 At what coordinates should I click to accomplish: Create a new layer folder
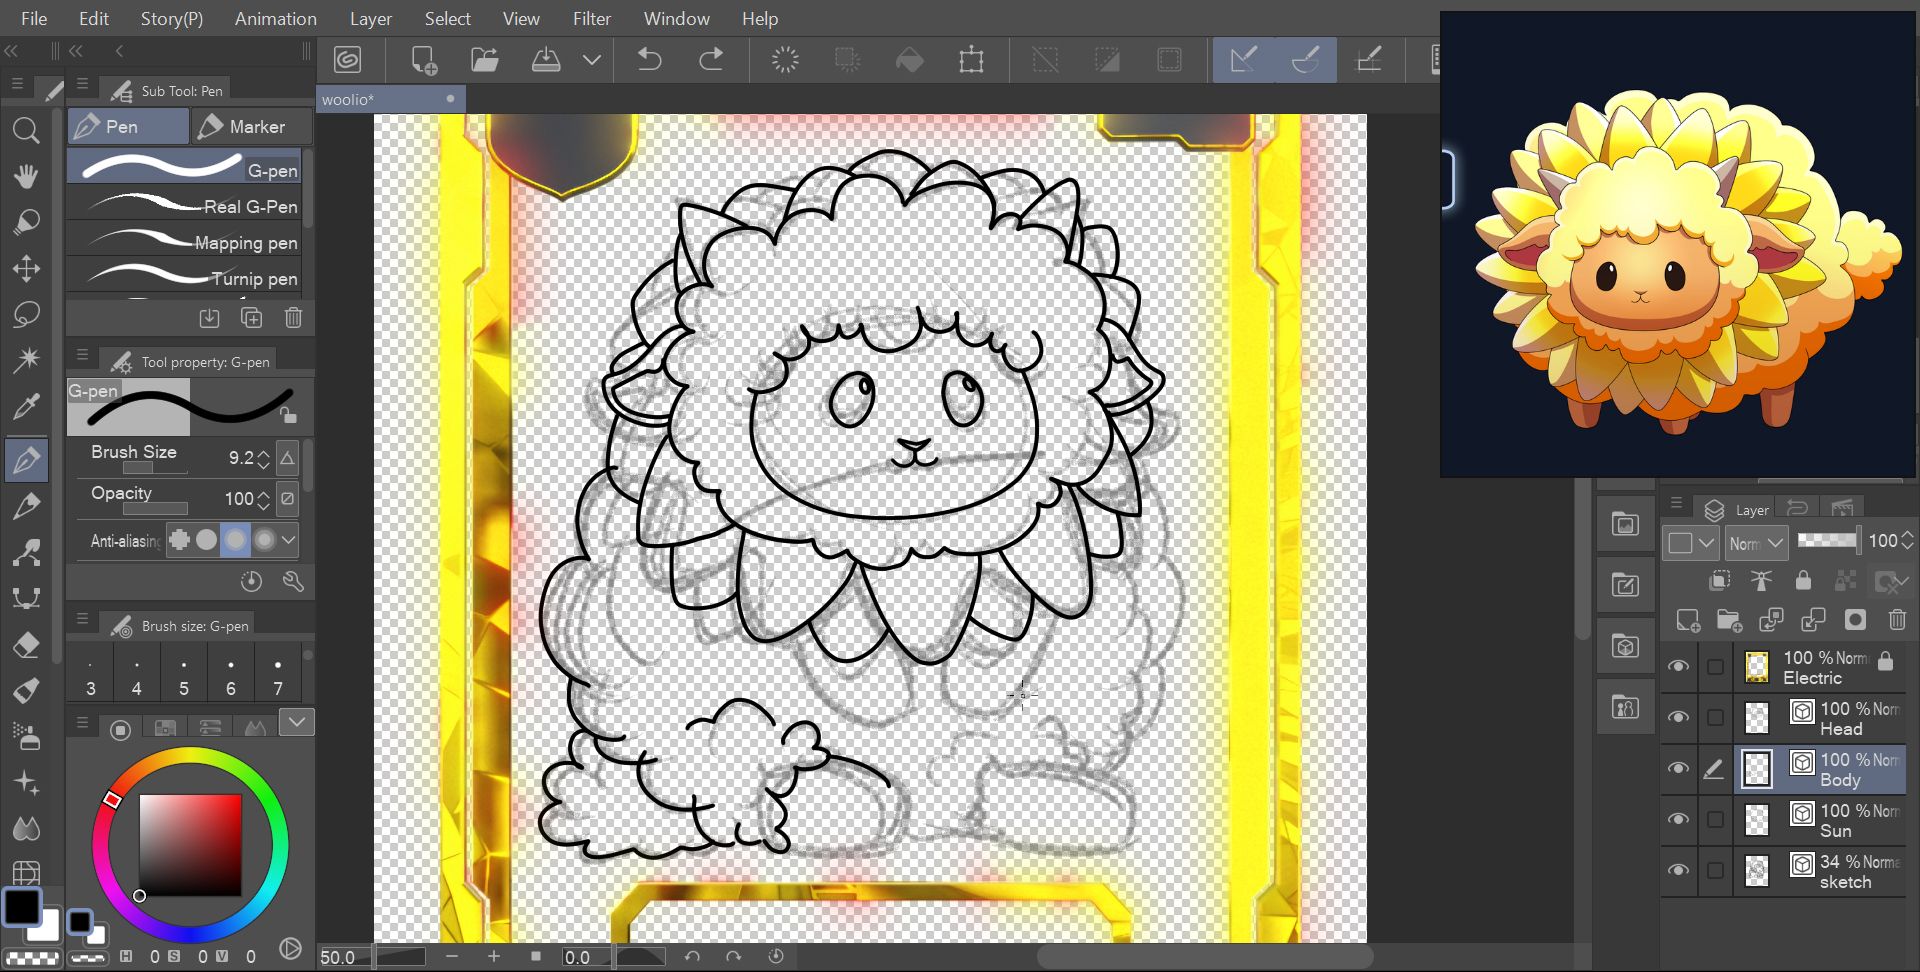[x=1730, y=621]
